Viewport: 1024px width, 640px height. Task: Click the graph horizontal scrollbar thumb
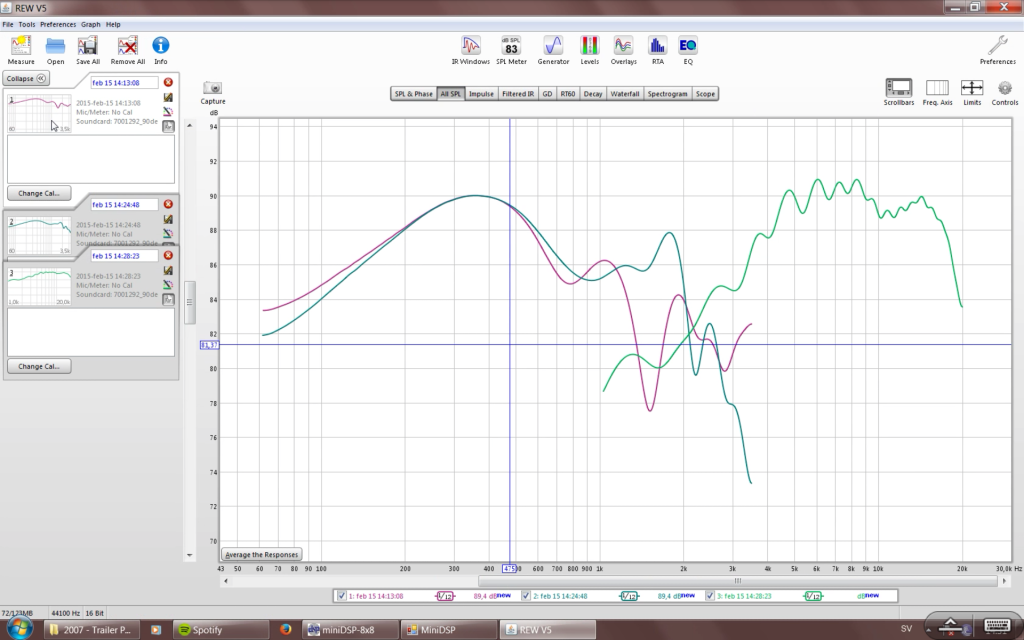pos(738,581)
